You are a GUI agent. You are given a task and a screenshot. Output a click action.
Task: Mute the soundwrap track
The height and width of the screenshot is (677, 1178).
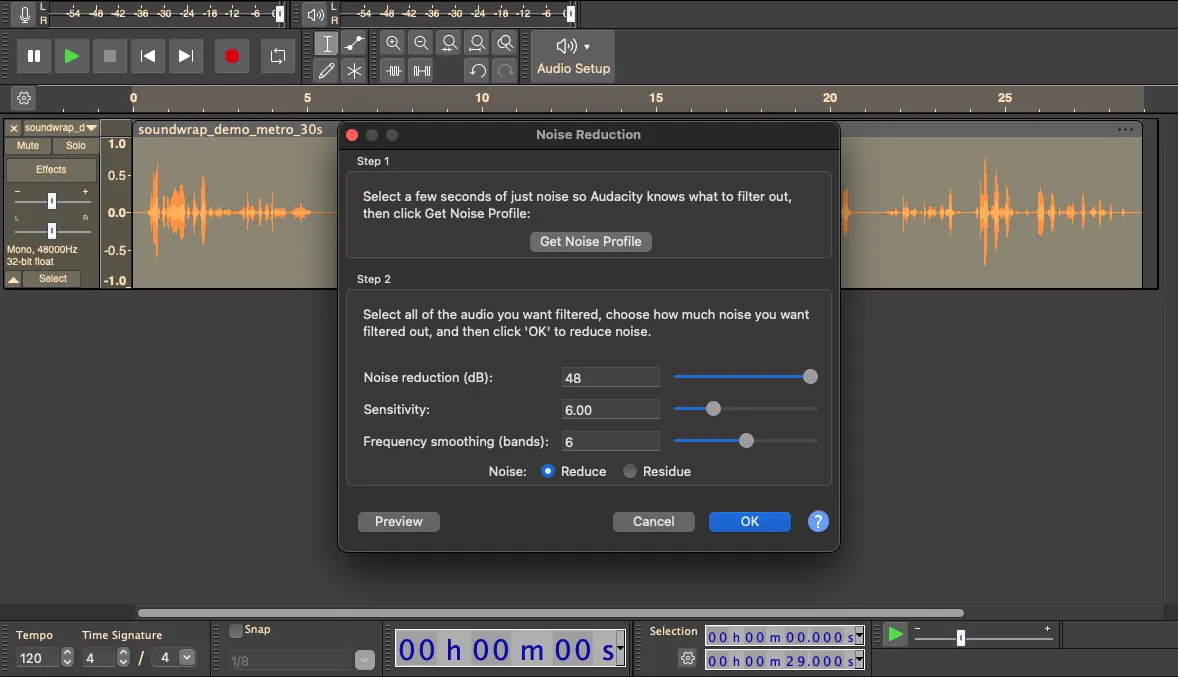coord(28,146)
